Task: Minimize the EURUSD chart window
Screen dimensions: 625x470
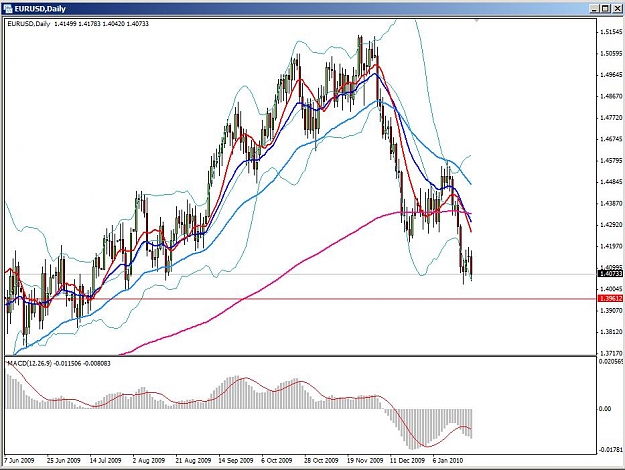Action: [595, 8]
